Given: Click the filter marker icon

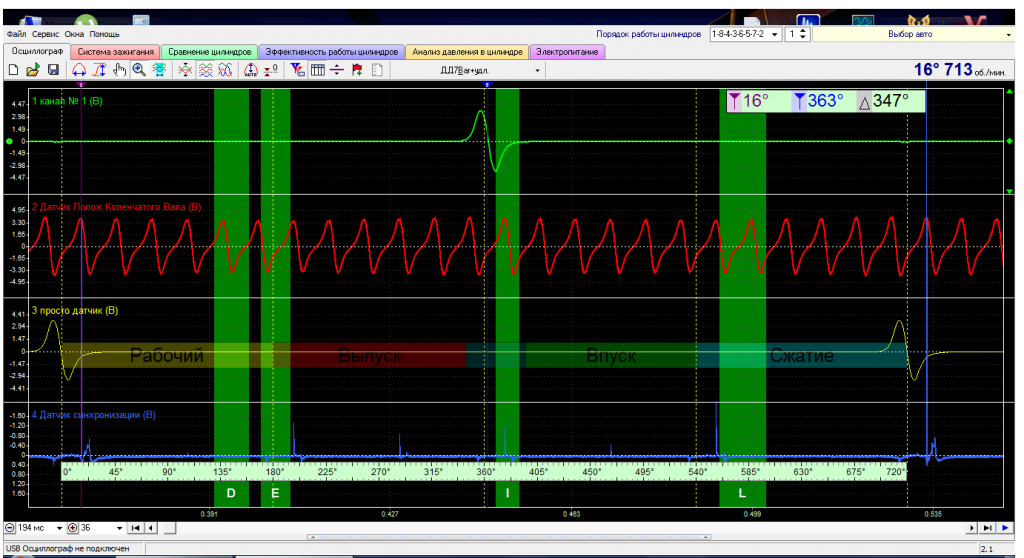Looking at the screenshot, I should pyautogui.click(x=297, y=70).
